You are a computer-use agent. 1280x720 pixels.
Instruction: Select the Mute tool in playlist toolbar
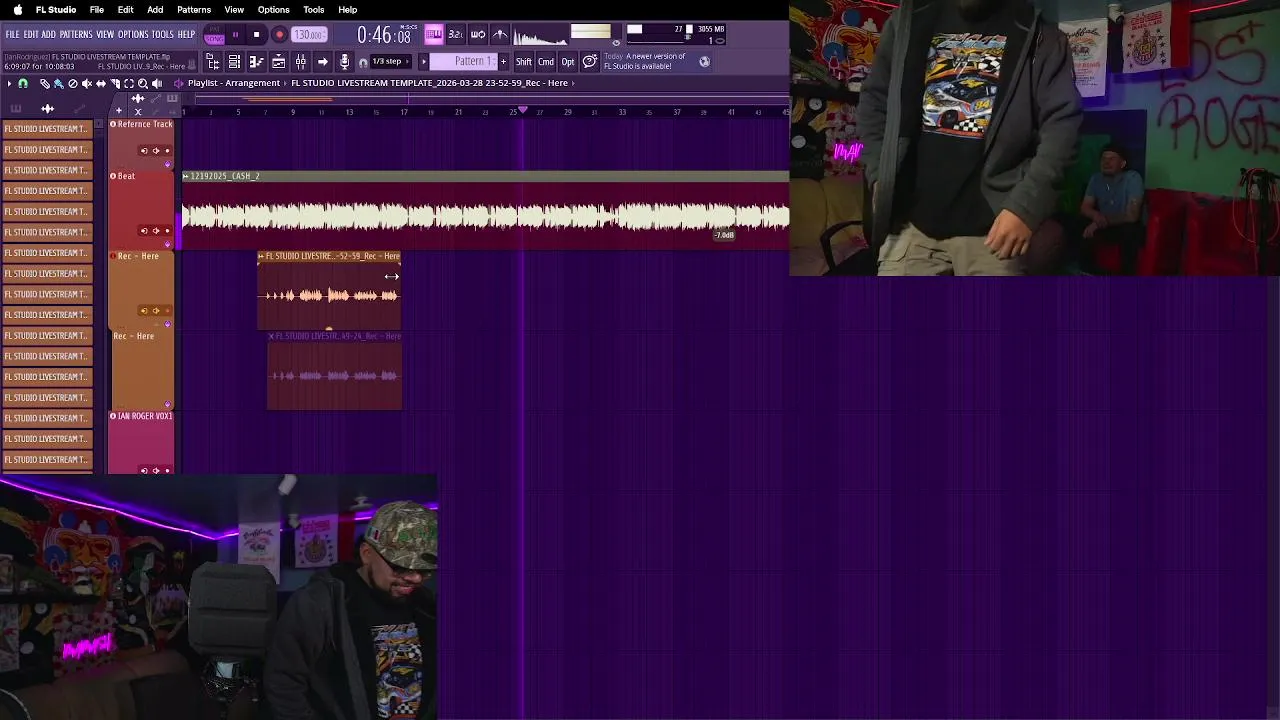point(86,83)
